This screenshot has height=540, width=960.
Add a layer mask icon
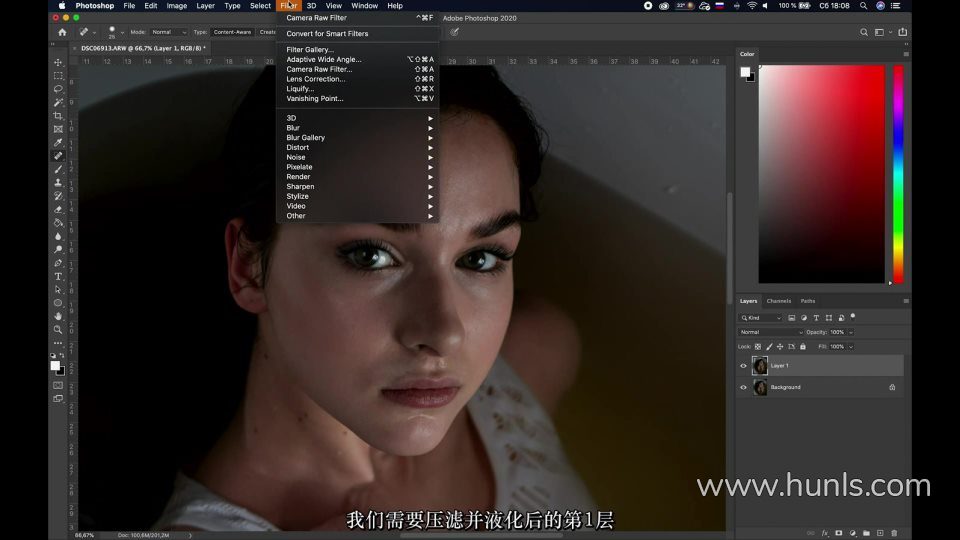839,533
